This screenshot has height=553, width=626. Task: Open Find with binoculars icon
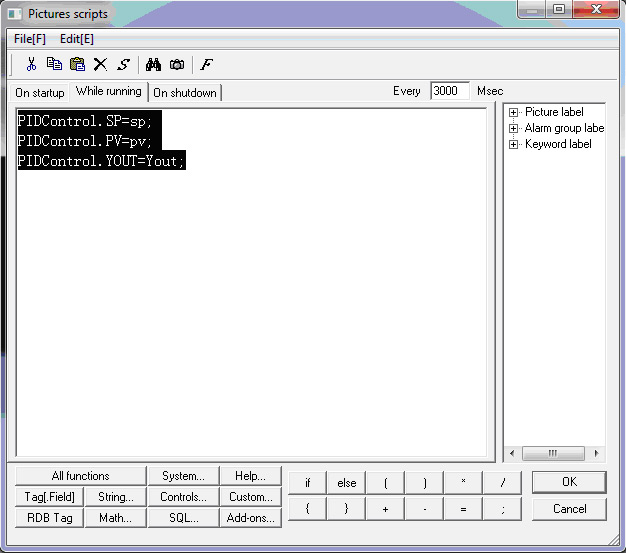click(x=153, y=64)
